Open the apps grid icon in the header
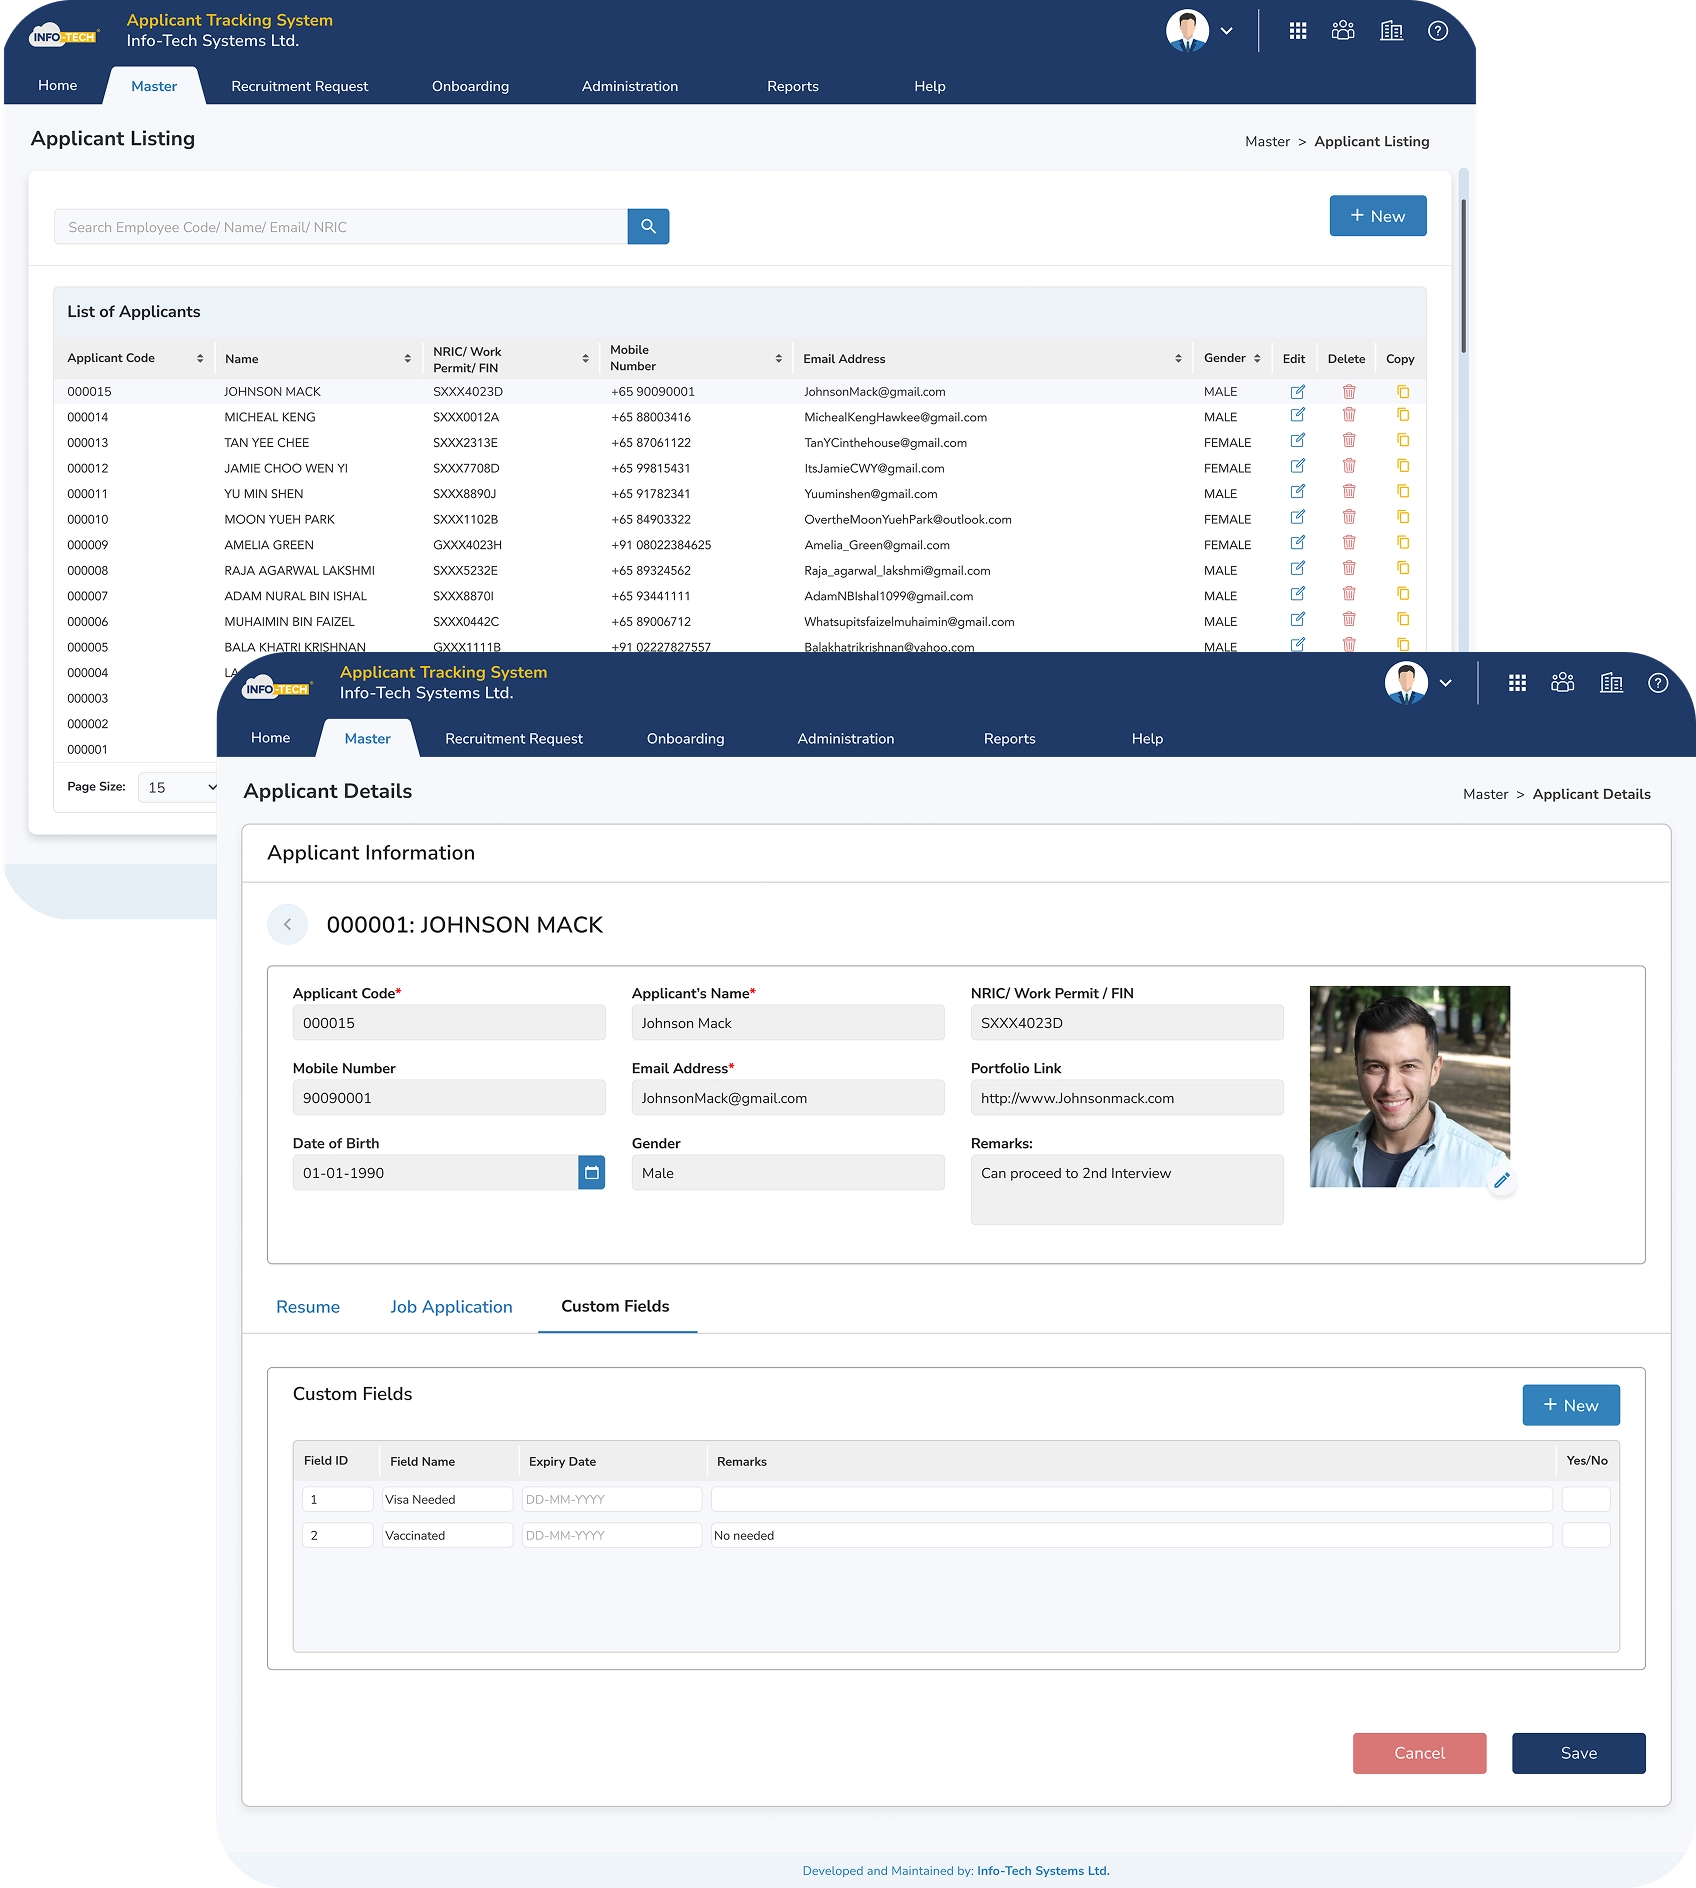1696x1888 pixels. 1517,683
